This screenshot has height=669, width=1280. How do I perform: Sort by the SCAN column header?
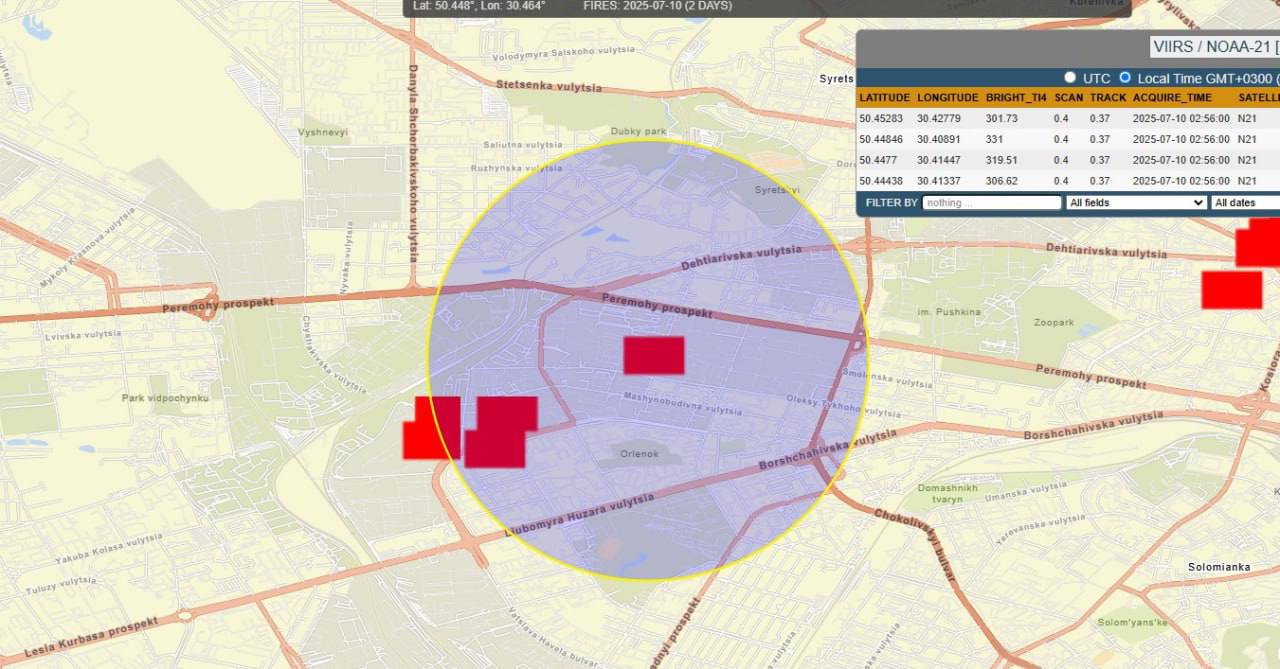(1068, 98)
